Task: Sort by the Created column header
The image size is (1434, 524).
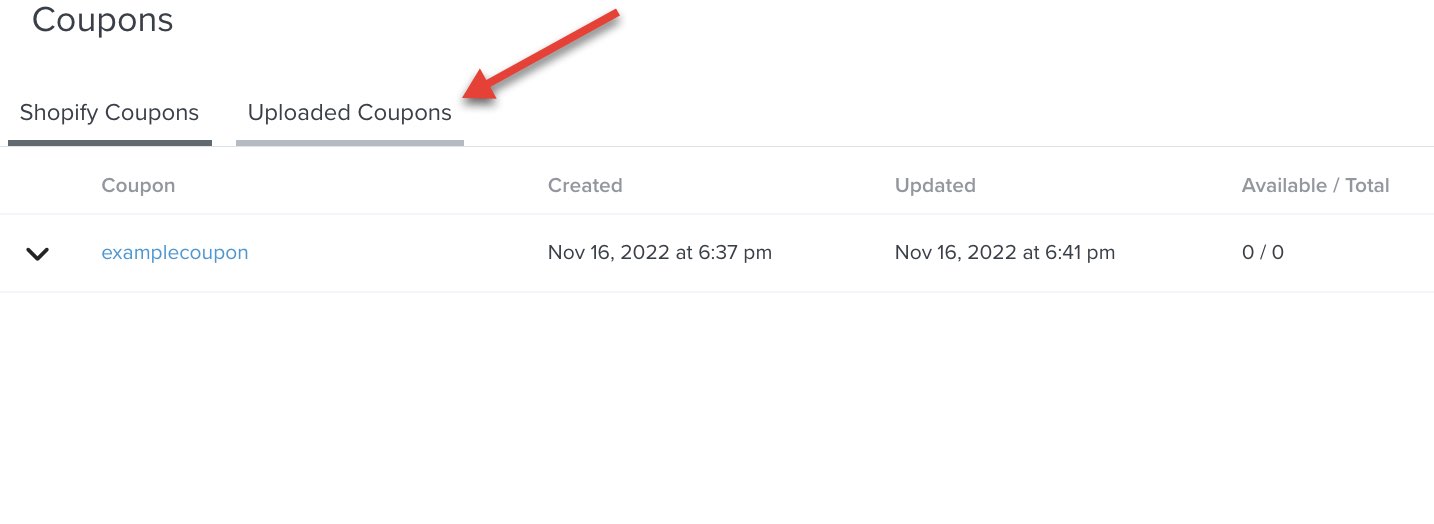Action: click(585, 185)
